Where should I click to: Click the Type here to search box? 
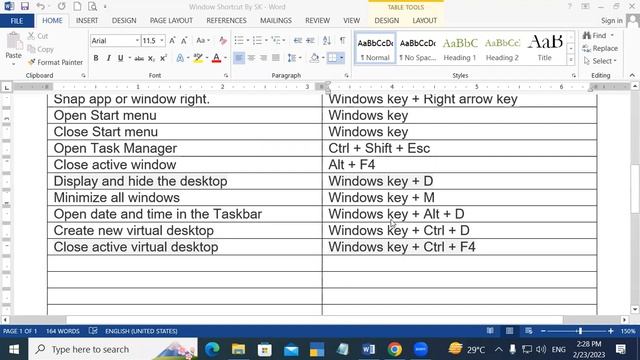113,349
